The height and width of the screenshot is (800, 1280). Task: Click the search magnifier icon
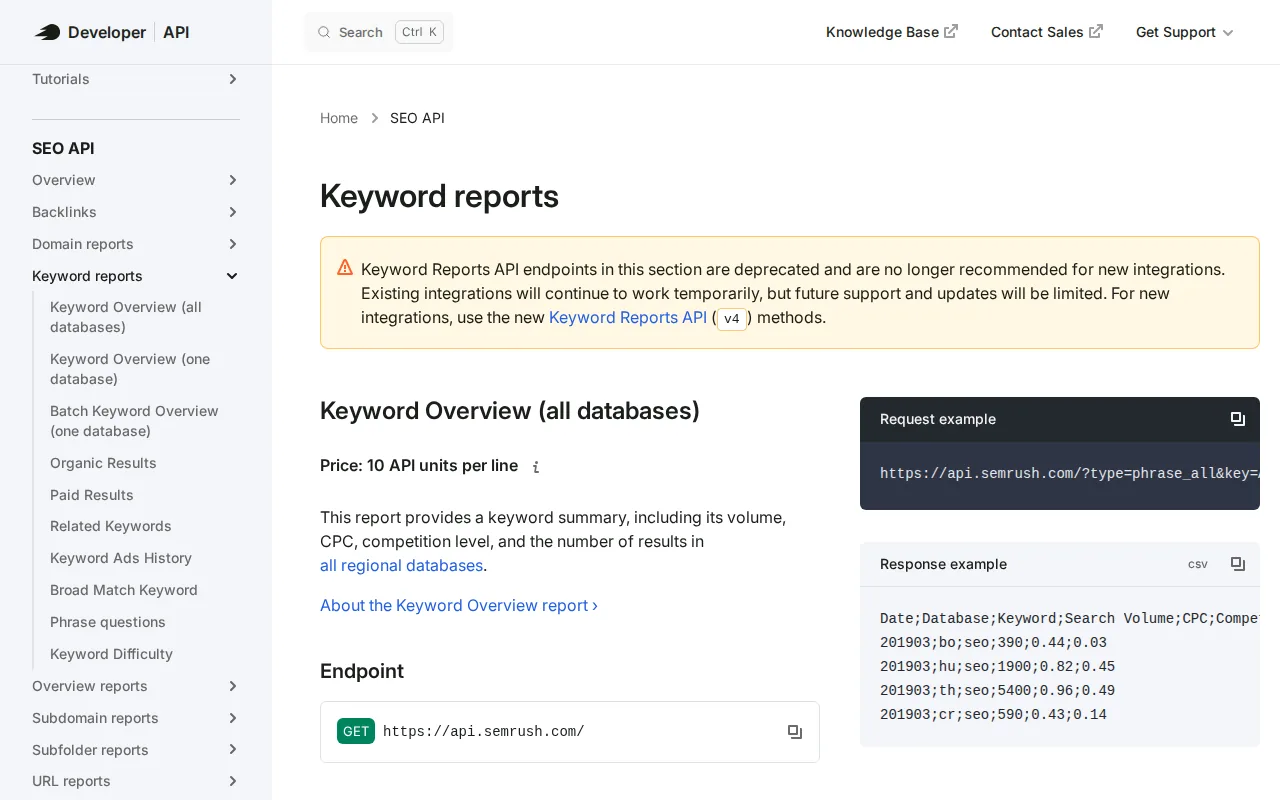(x=324, y=32)
